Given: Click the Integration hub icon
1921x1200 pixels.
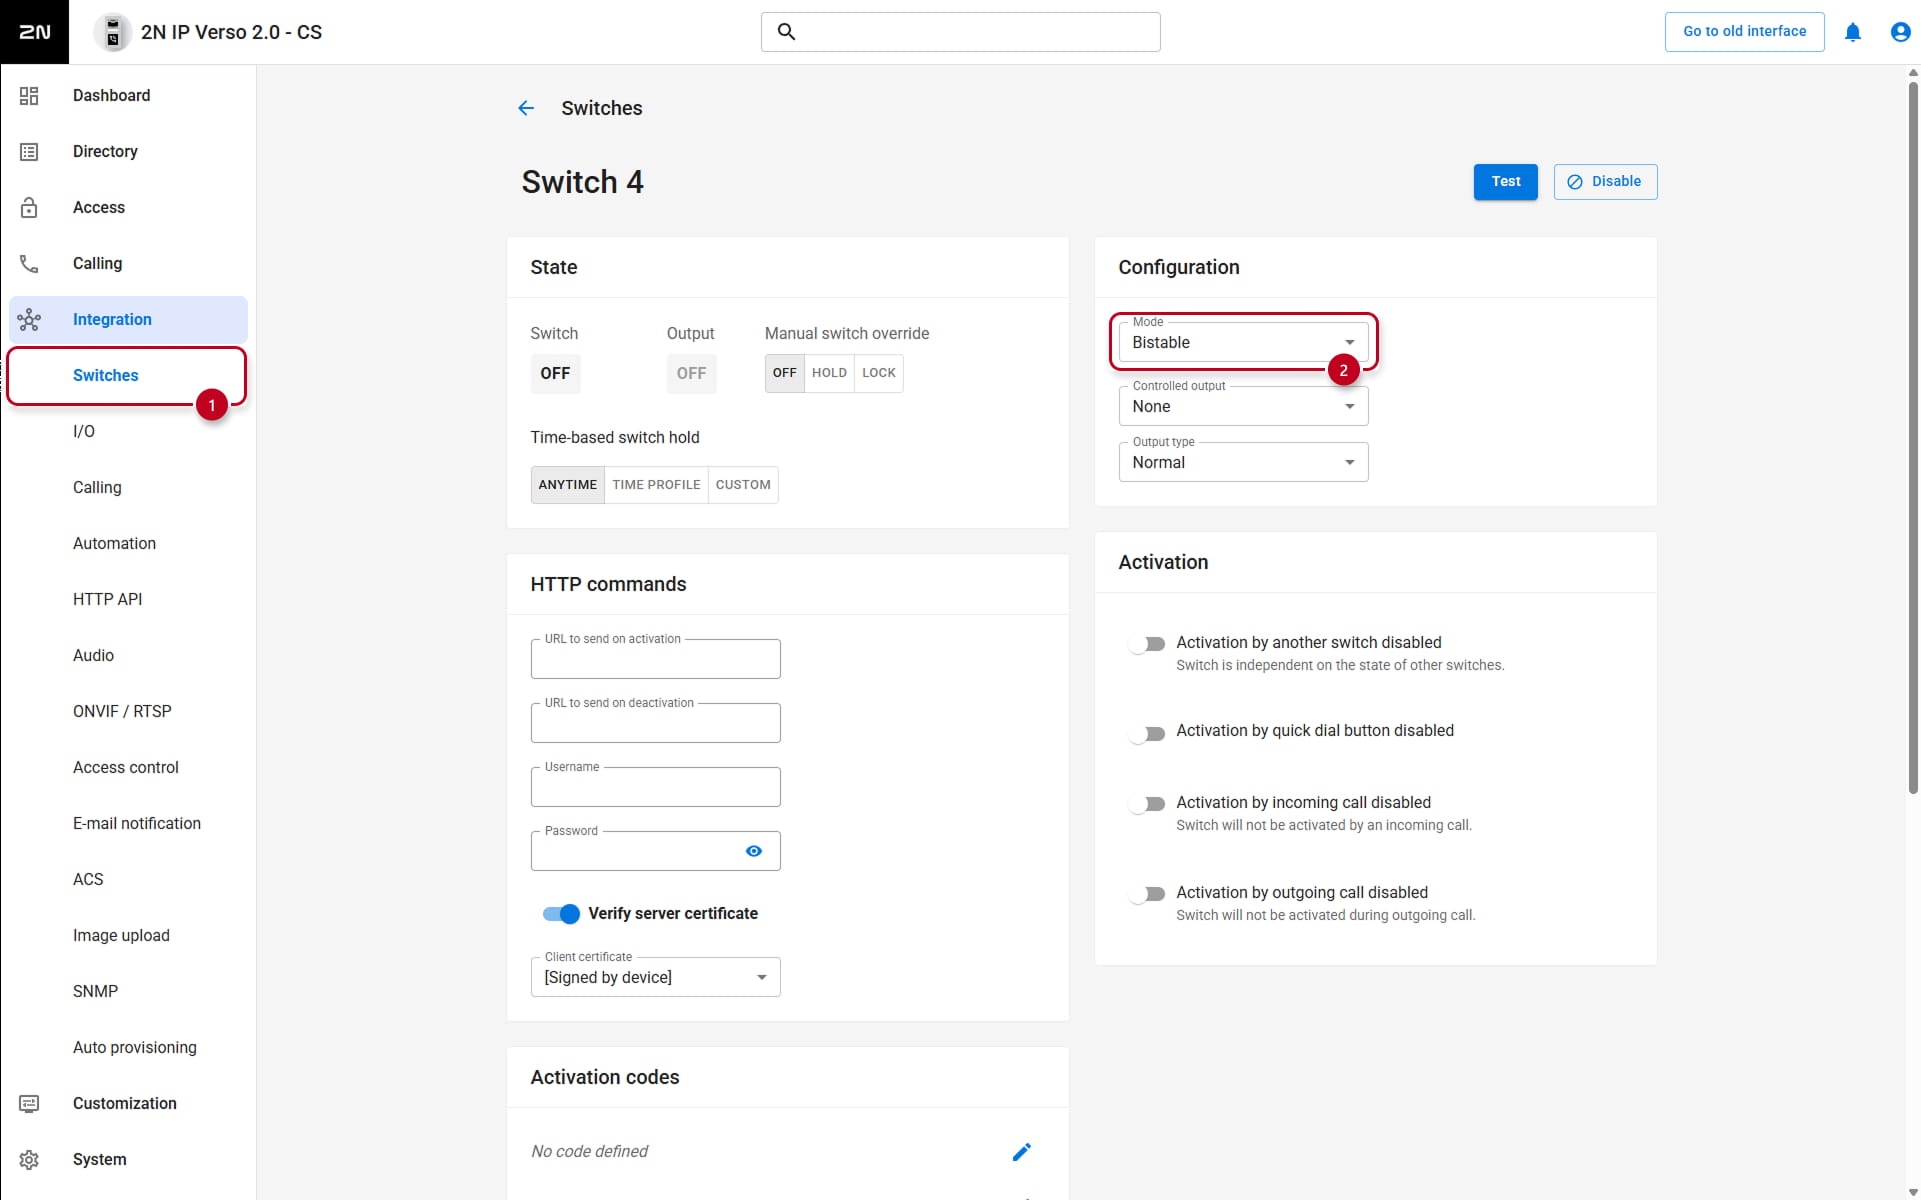Looking at the screenshot, I should [x=29, y=319].
